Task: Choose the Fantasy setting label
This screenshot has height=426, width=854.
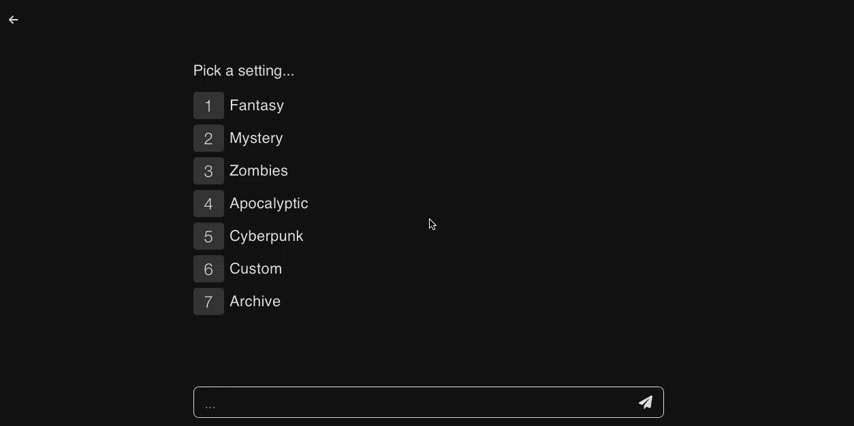Action: [257, 106]
